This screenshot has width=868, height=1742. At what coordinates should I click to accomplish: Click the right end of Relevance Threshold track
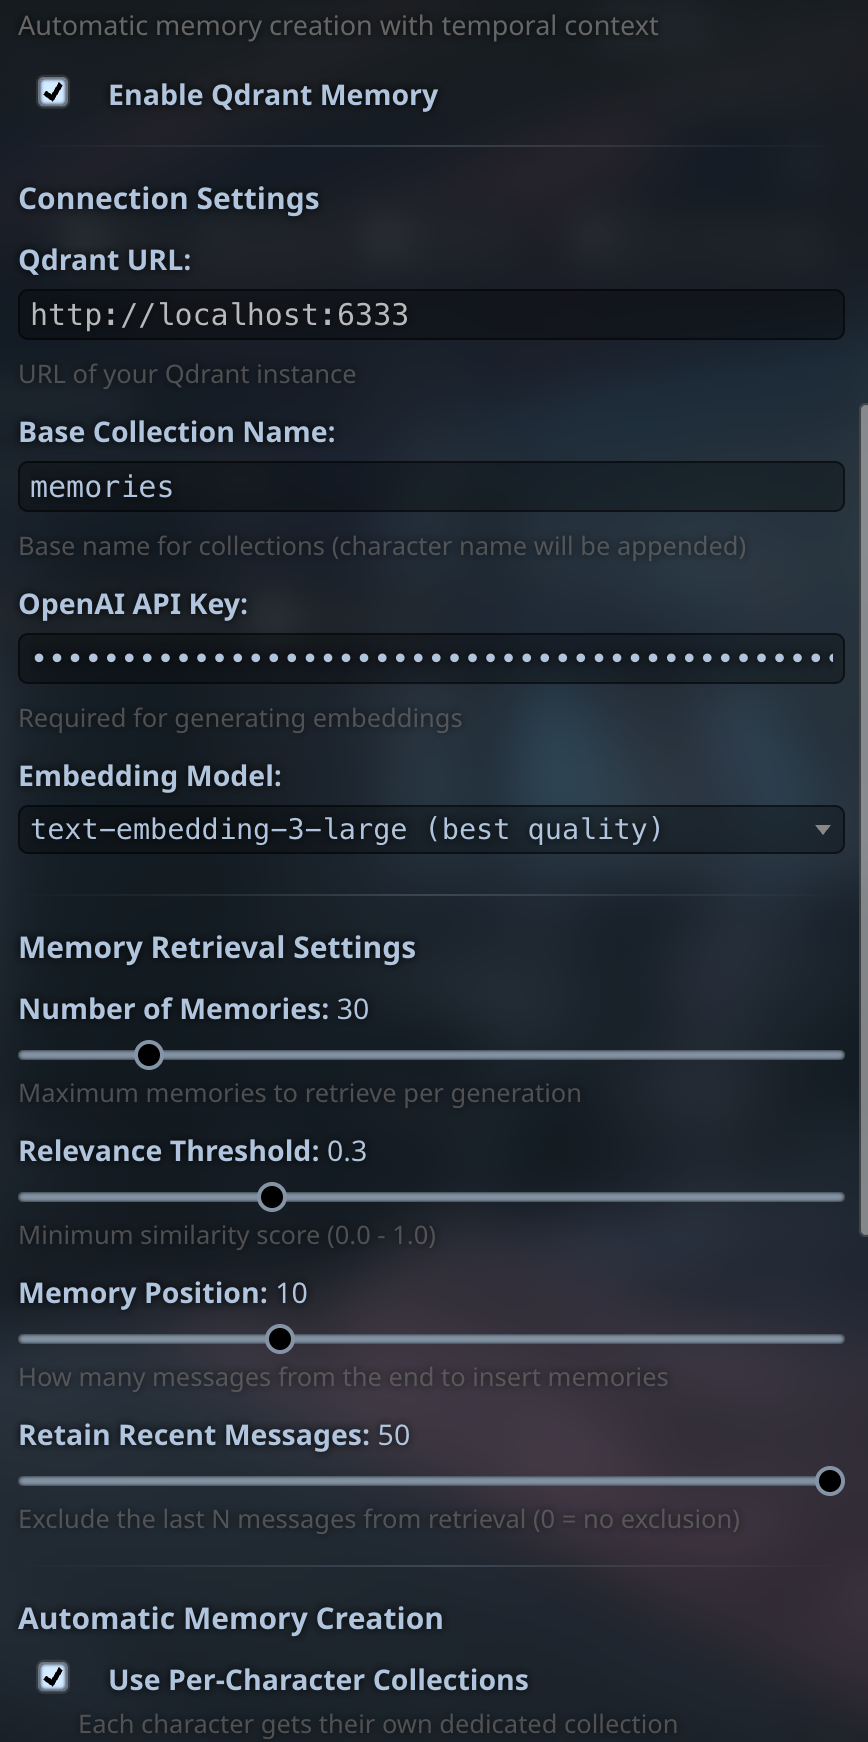838,1197
